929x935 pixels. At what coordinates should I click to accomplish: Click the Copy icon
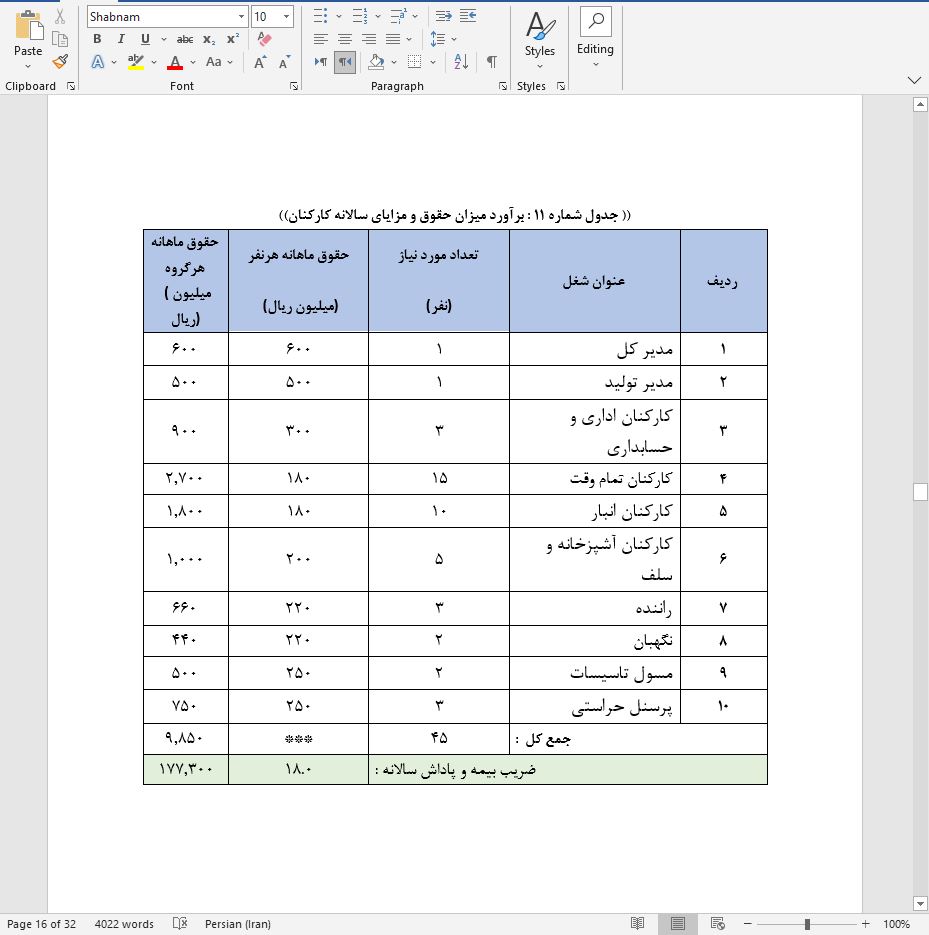tap(60, 39)
